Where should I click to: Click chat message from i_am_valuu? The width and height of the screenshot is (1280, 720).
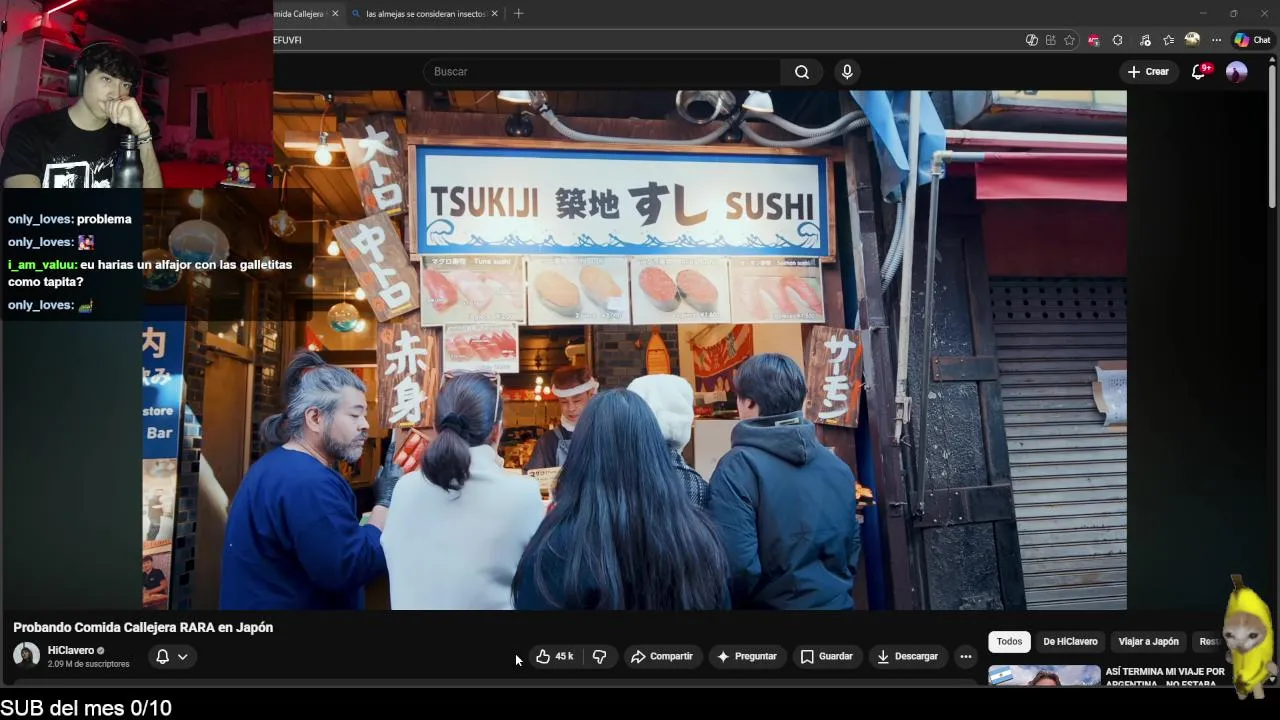pyautogui.click(x=150, y=273)
